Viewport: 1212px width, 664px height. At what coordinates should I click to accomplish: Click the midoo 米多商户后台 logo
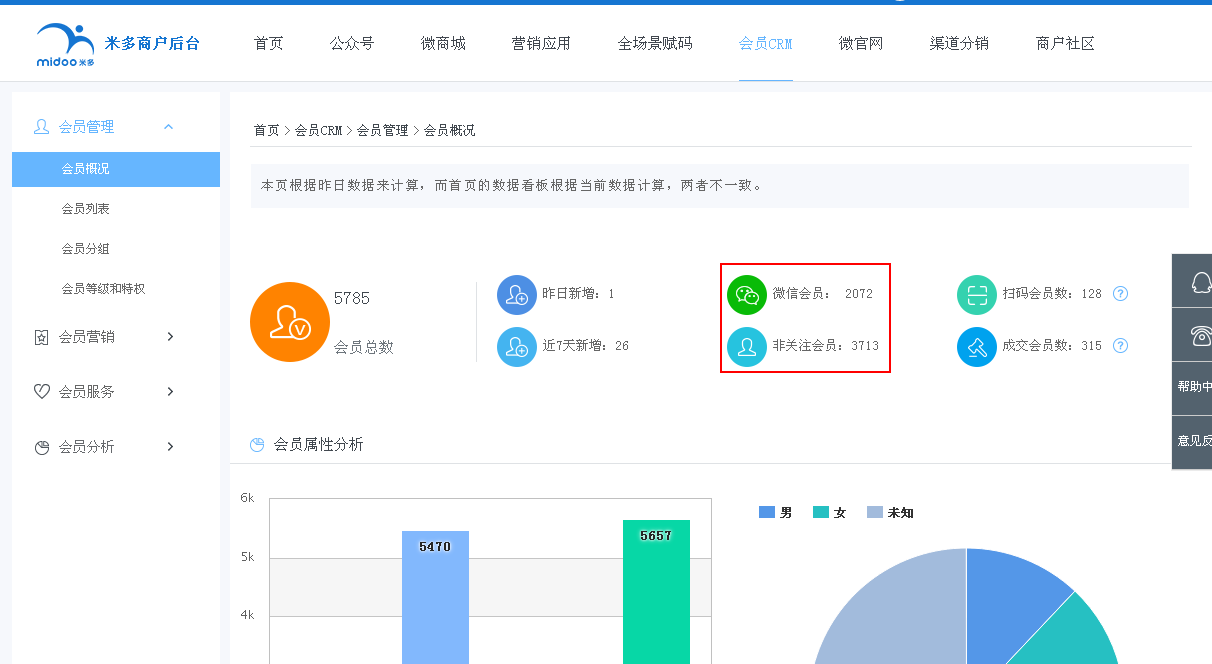[x=118, y=44]
